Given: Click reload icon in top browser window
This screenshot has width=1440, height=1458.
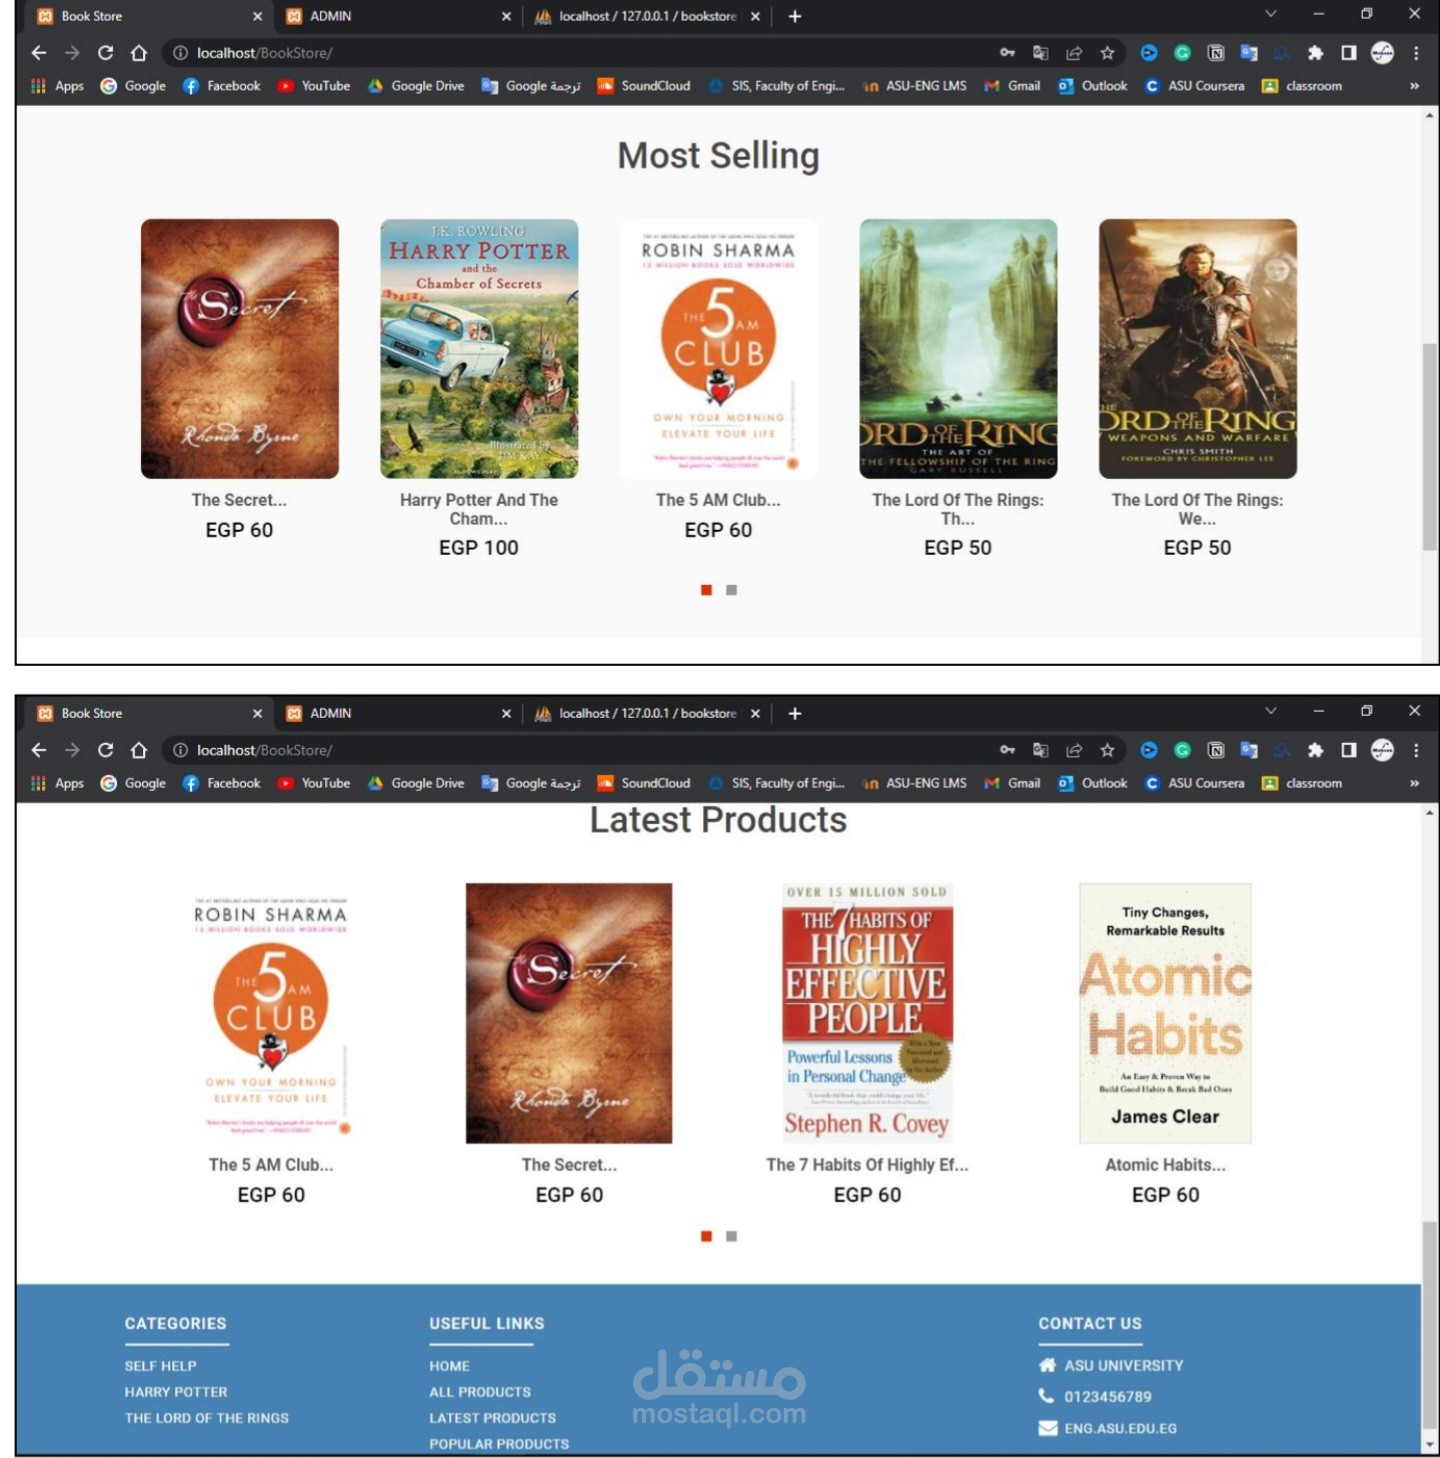Looking at the screenshot, I should pyautogui.click(x=105, y=53).
